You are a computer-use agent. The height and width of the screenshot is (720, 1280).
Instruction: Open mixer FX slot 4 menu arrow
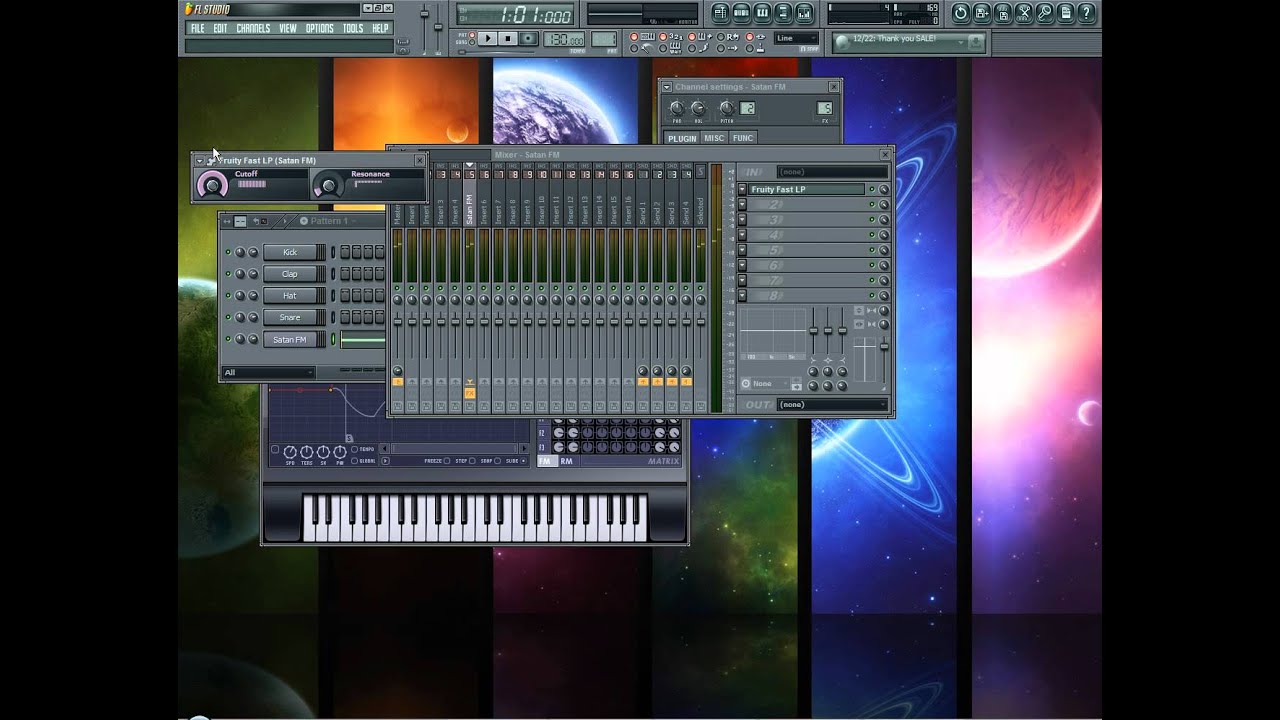pos(742,235)
